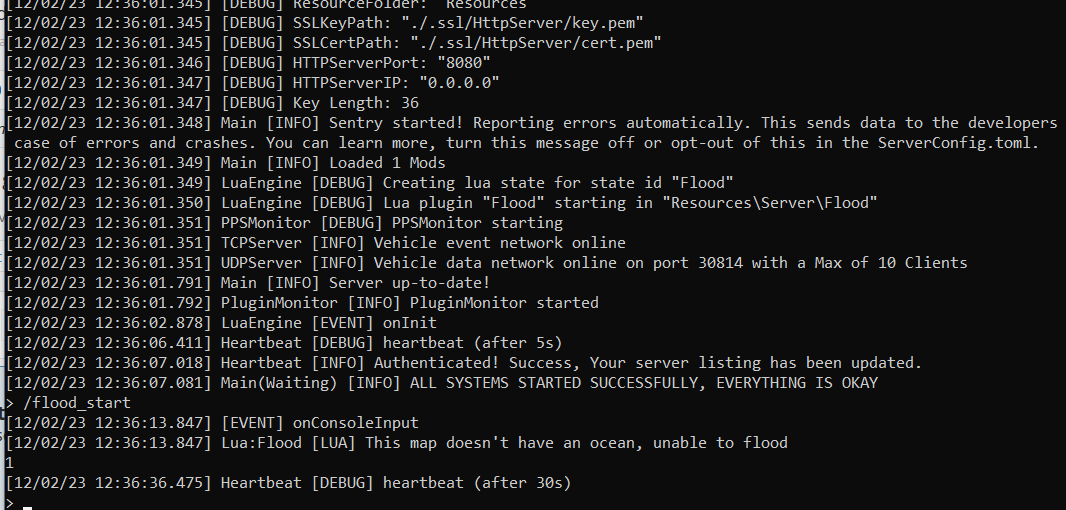The width and height of the screenshot is (1066, 510).
Task: Click the typed /flood_start command
Action: (76, 403)
